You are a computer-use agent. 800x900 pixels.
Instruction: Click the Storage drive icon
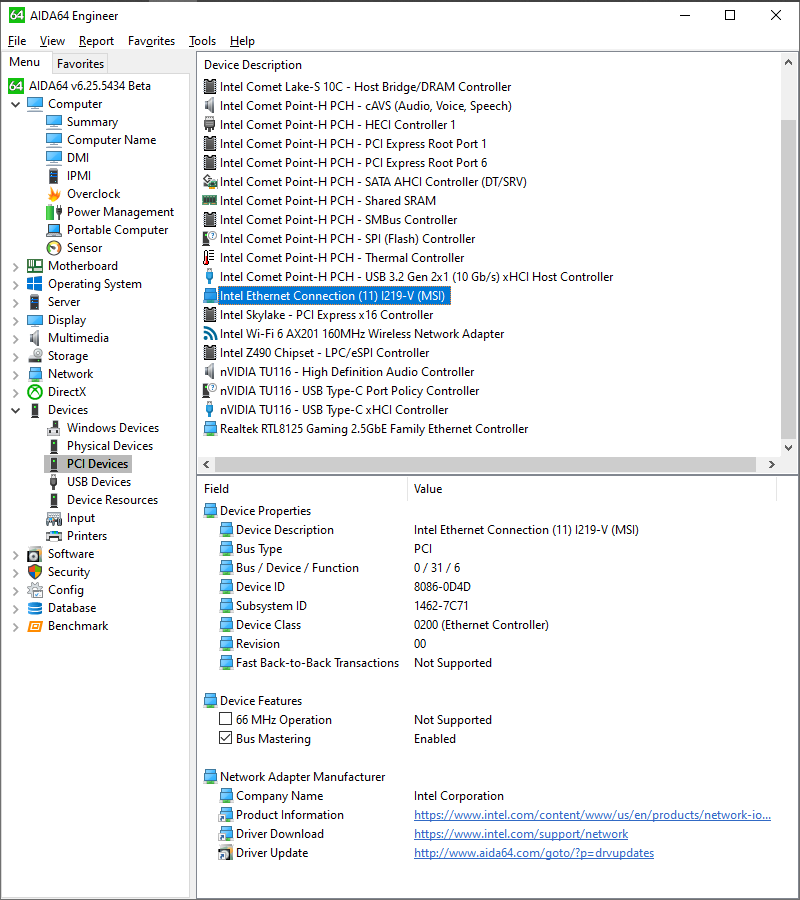35,356
